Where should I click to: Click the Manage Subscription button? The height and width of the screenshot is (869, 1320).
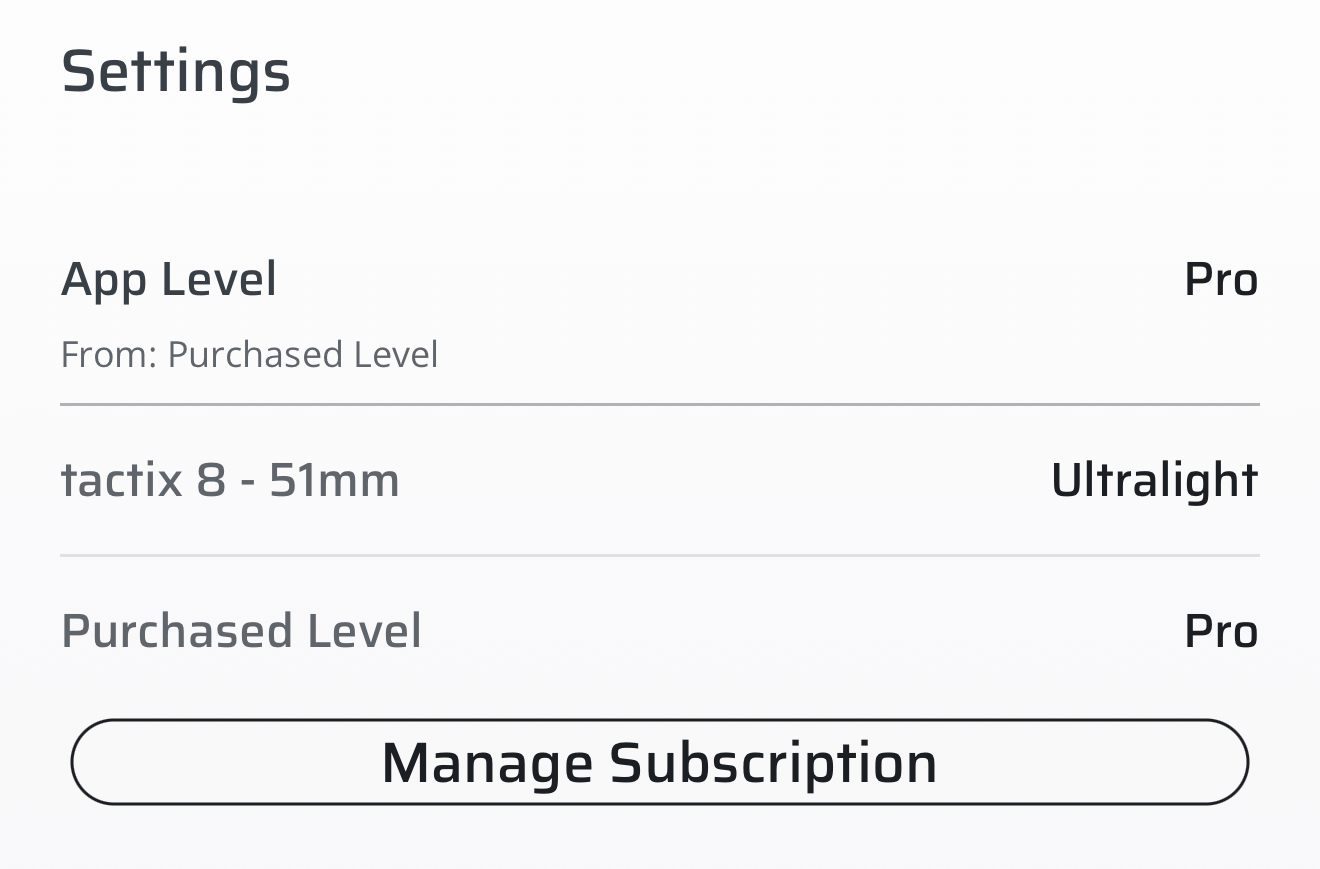659,762
